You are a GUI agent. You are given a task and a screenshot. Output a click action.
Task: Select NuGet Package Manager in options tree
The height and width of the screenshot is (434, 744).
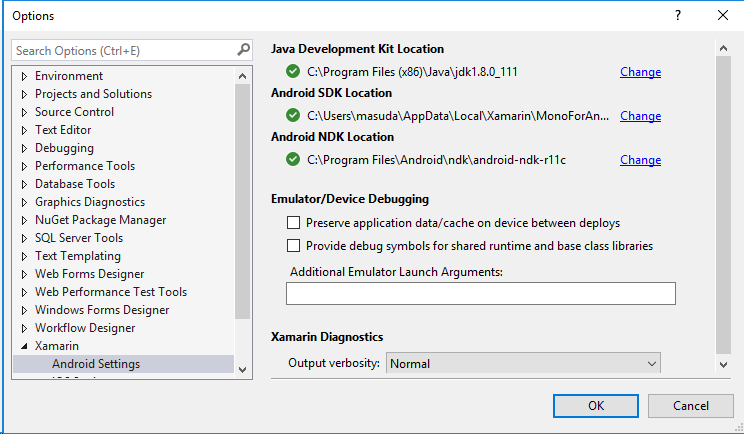click(100, 220)
